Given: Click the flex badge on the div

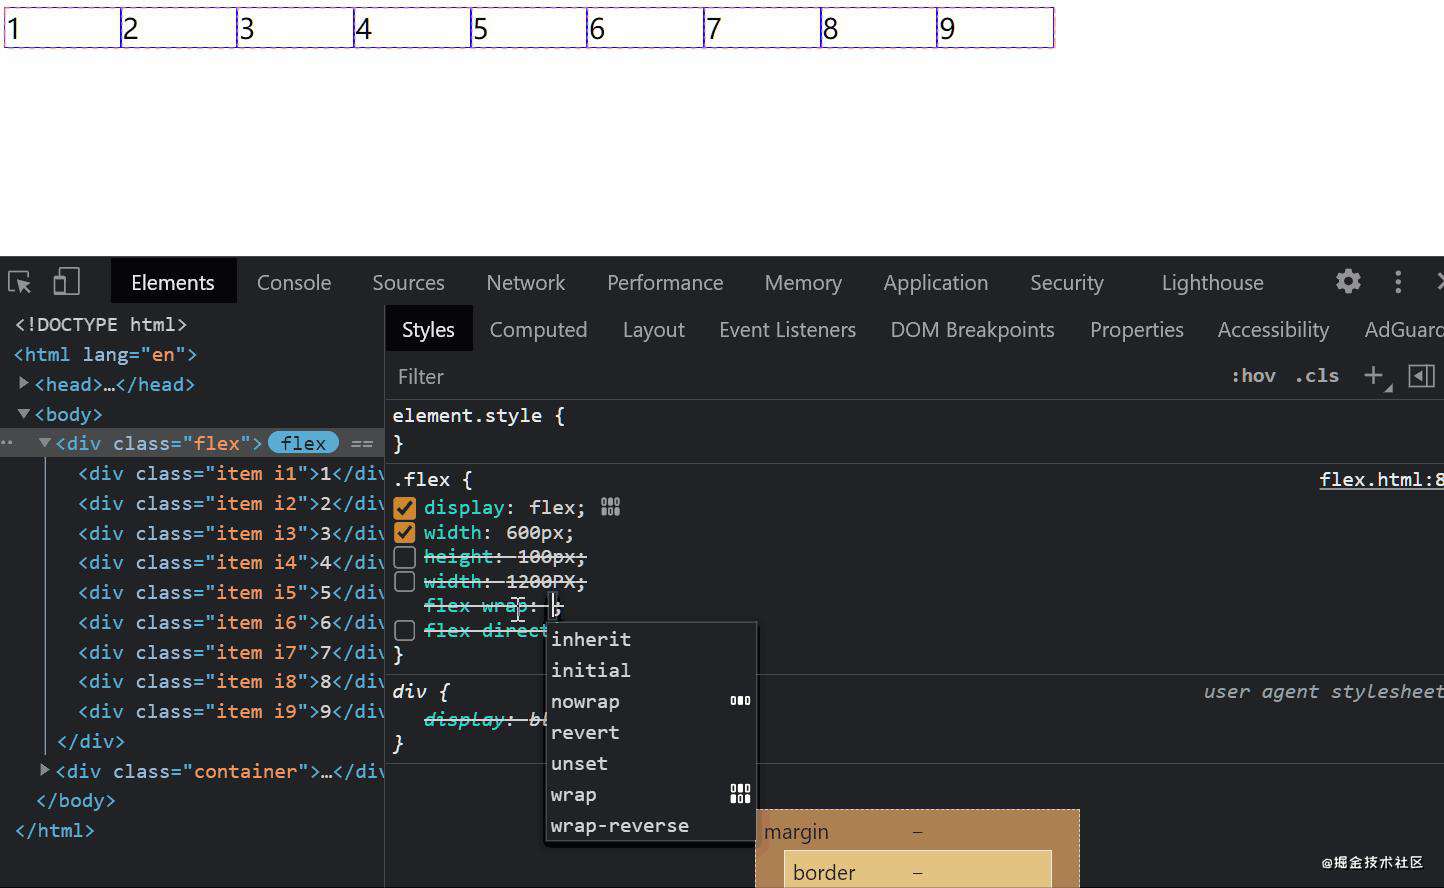Looking at the screenshot, I should pyautogui.click(x=303, y=442).
